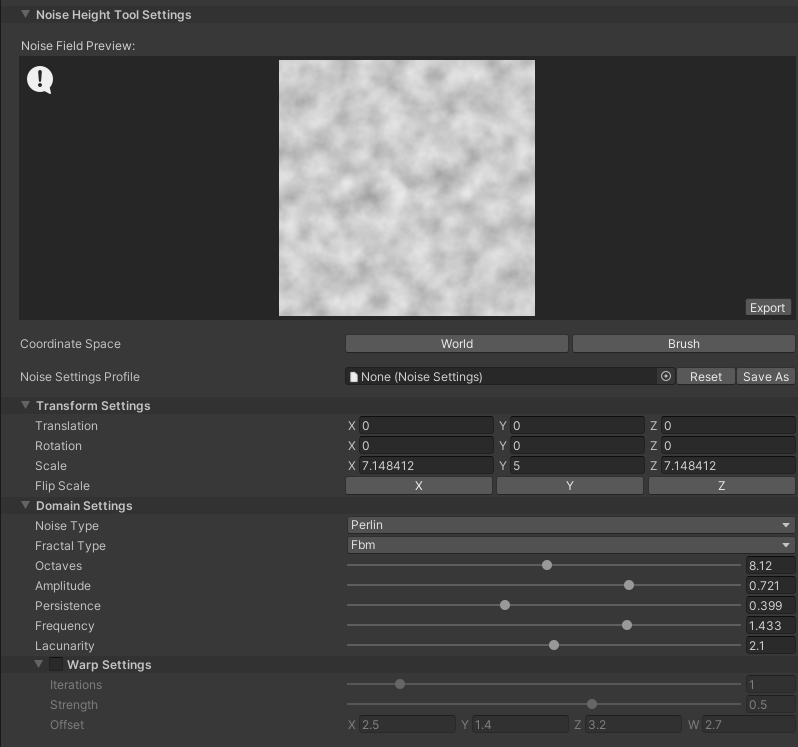Click the Octaves slider handle
This screenshot has width=798, height=747.
tap(547, 566)
